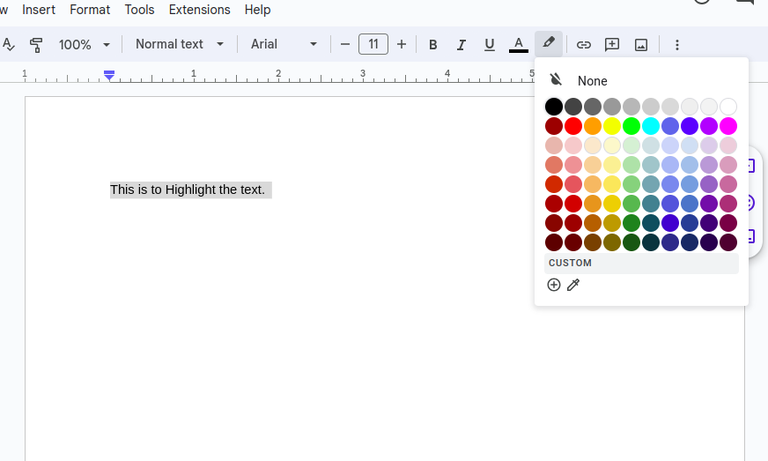
Task: Toggle italic formatting
Action: (461, 45)
